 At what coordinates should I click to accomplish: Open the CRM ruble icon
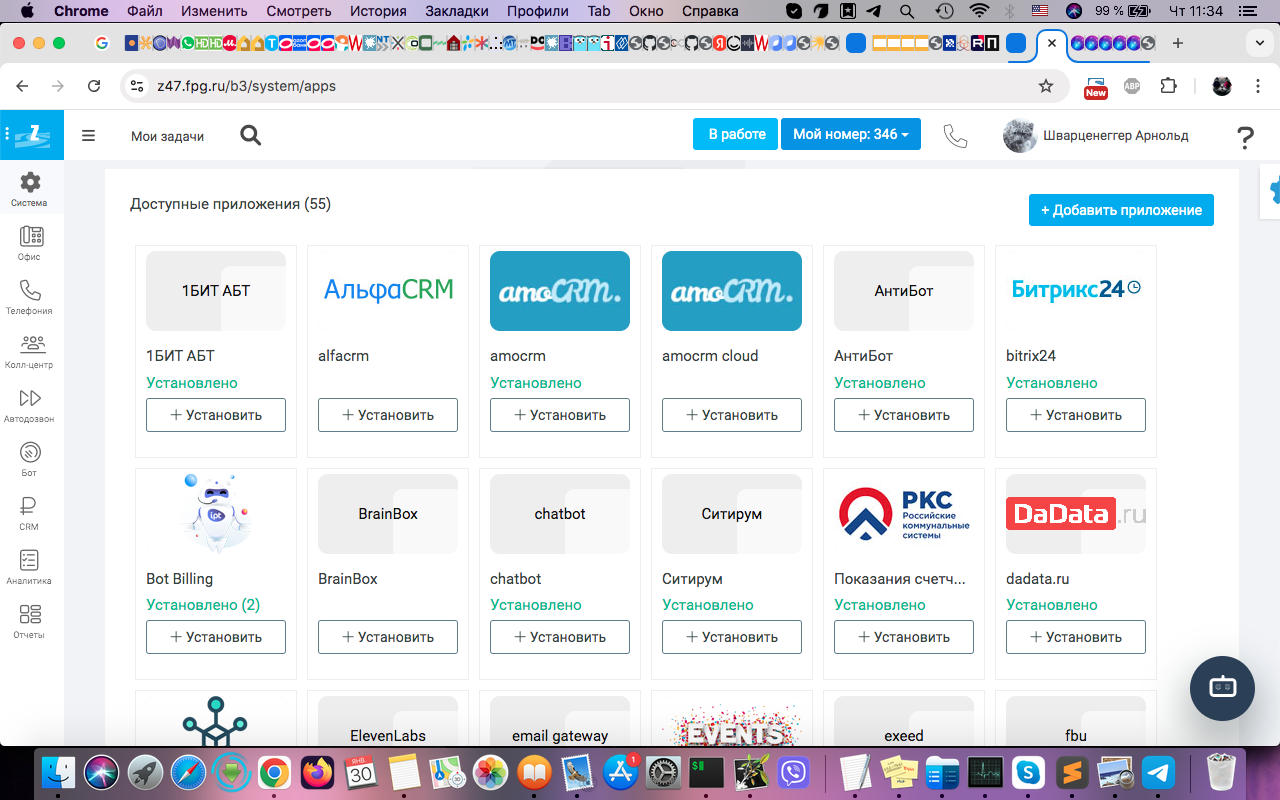[x=30, y=512]
